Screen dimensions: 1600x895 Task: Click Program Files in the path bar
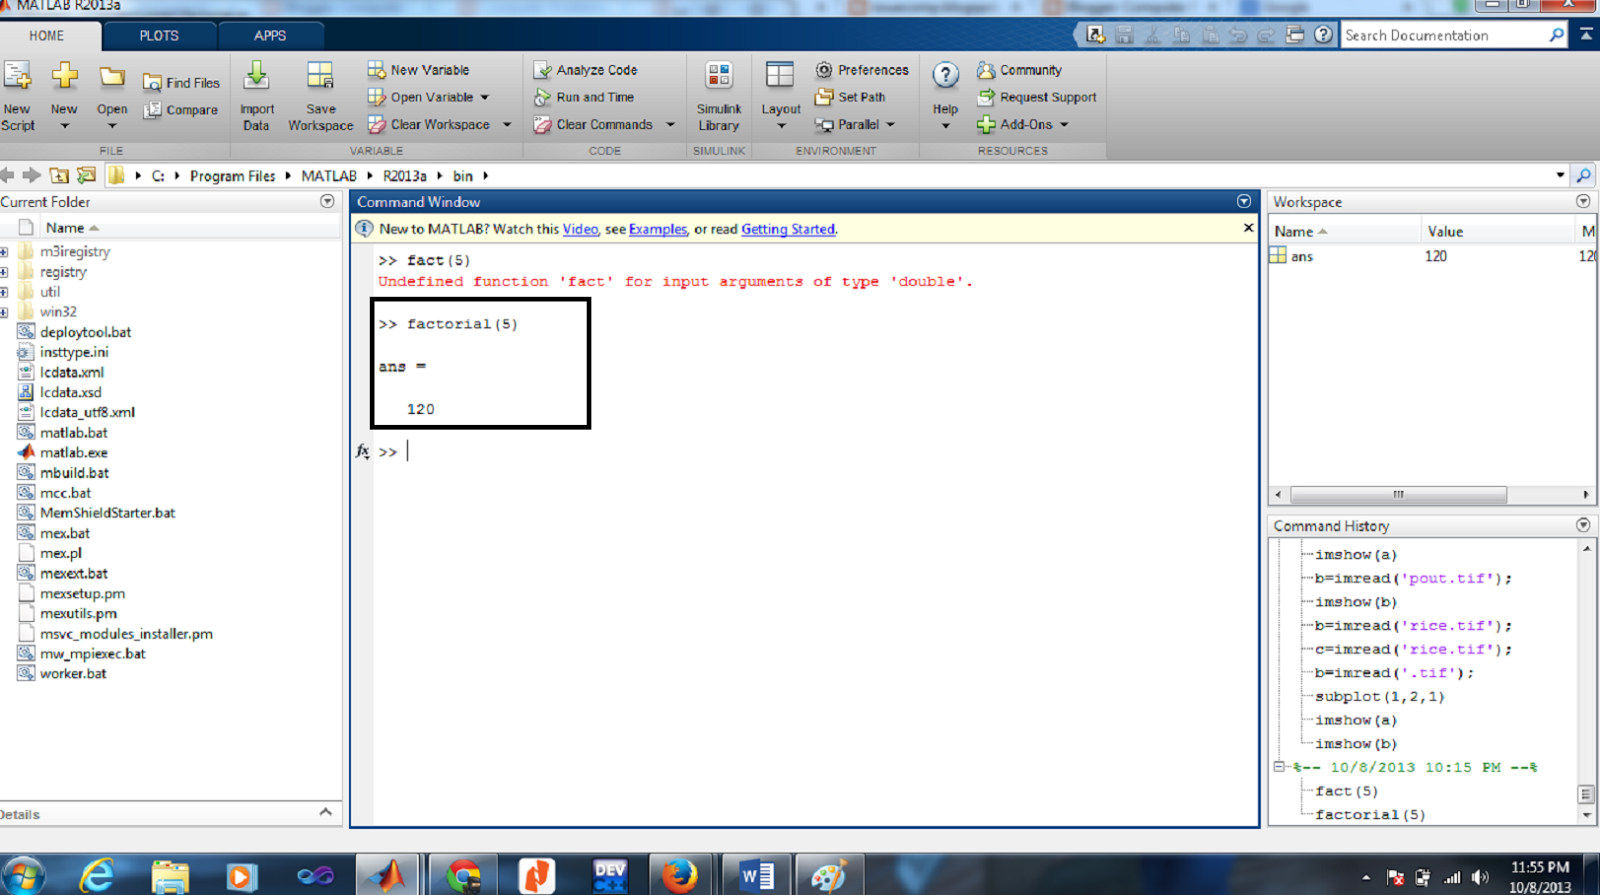tap(232, 176)
